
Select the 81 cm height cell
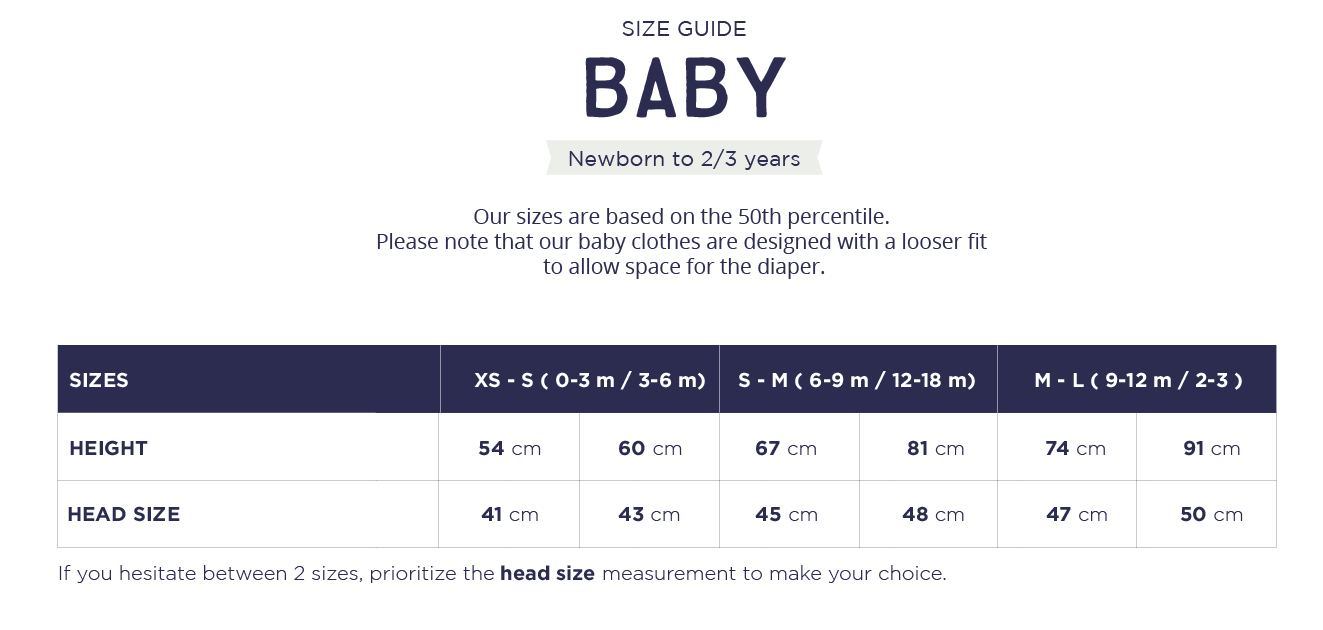[x=928, y=447]
